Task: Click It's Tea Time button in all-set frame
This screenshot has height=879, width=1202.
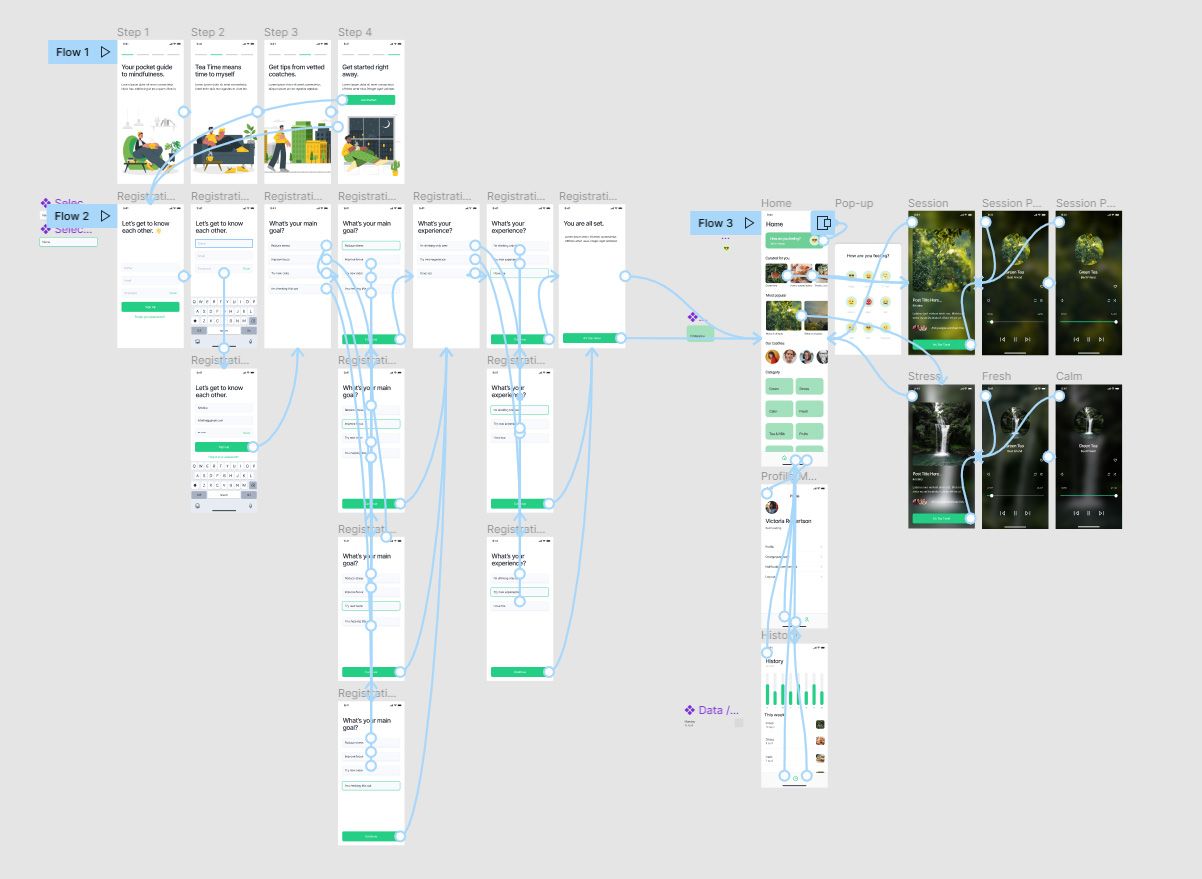Action: coord(592,339)
